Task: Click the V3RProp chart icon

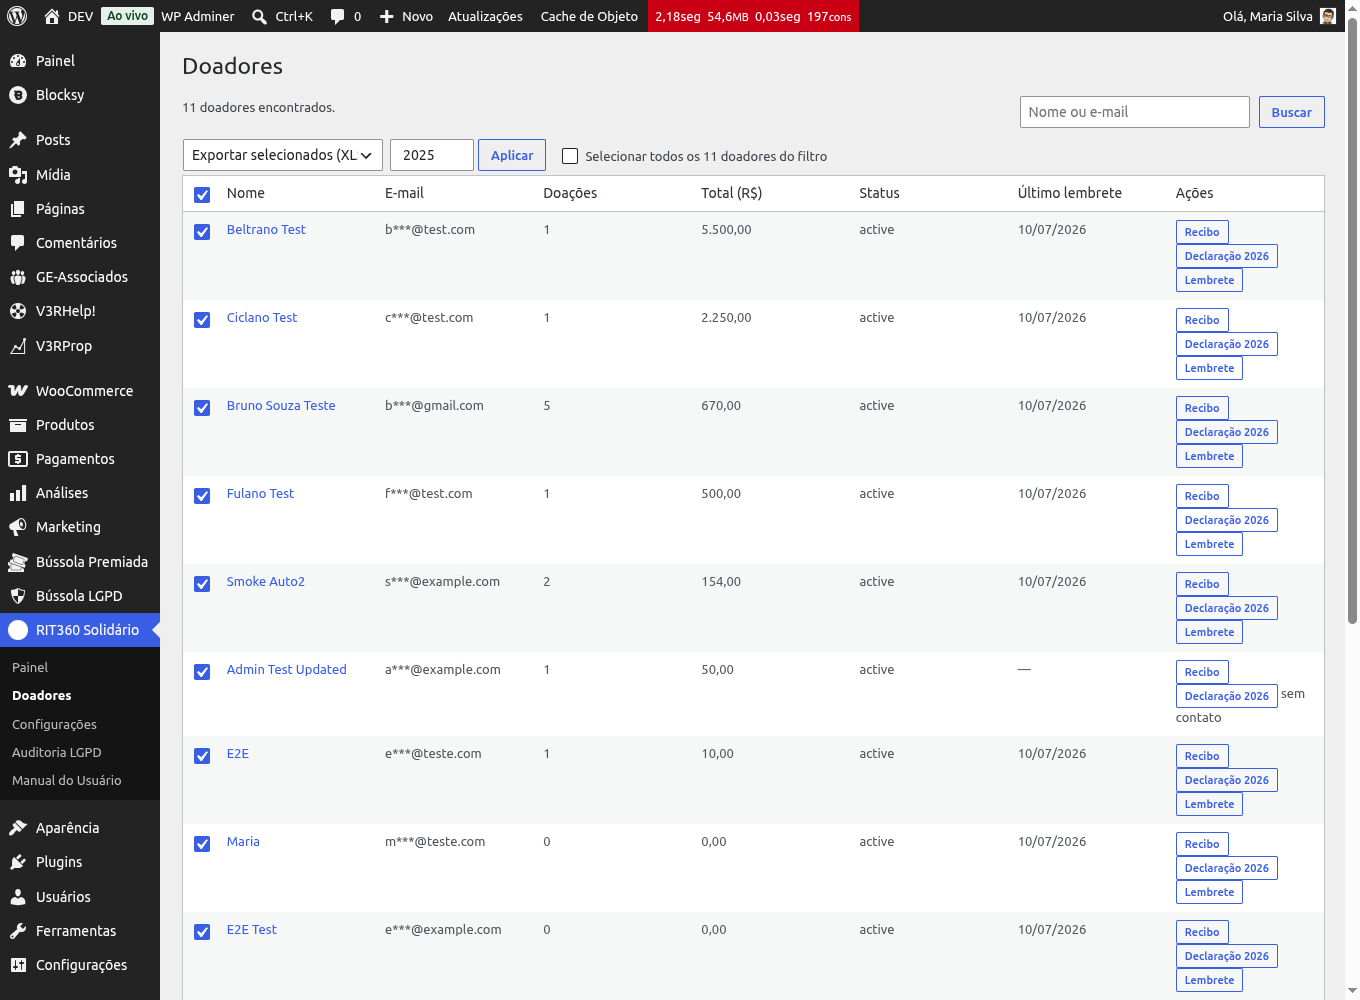Action: point(18,346)
